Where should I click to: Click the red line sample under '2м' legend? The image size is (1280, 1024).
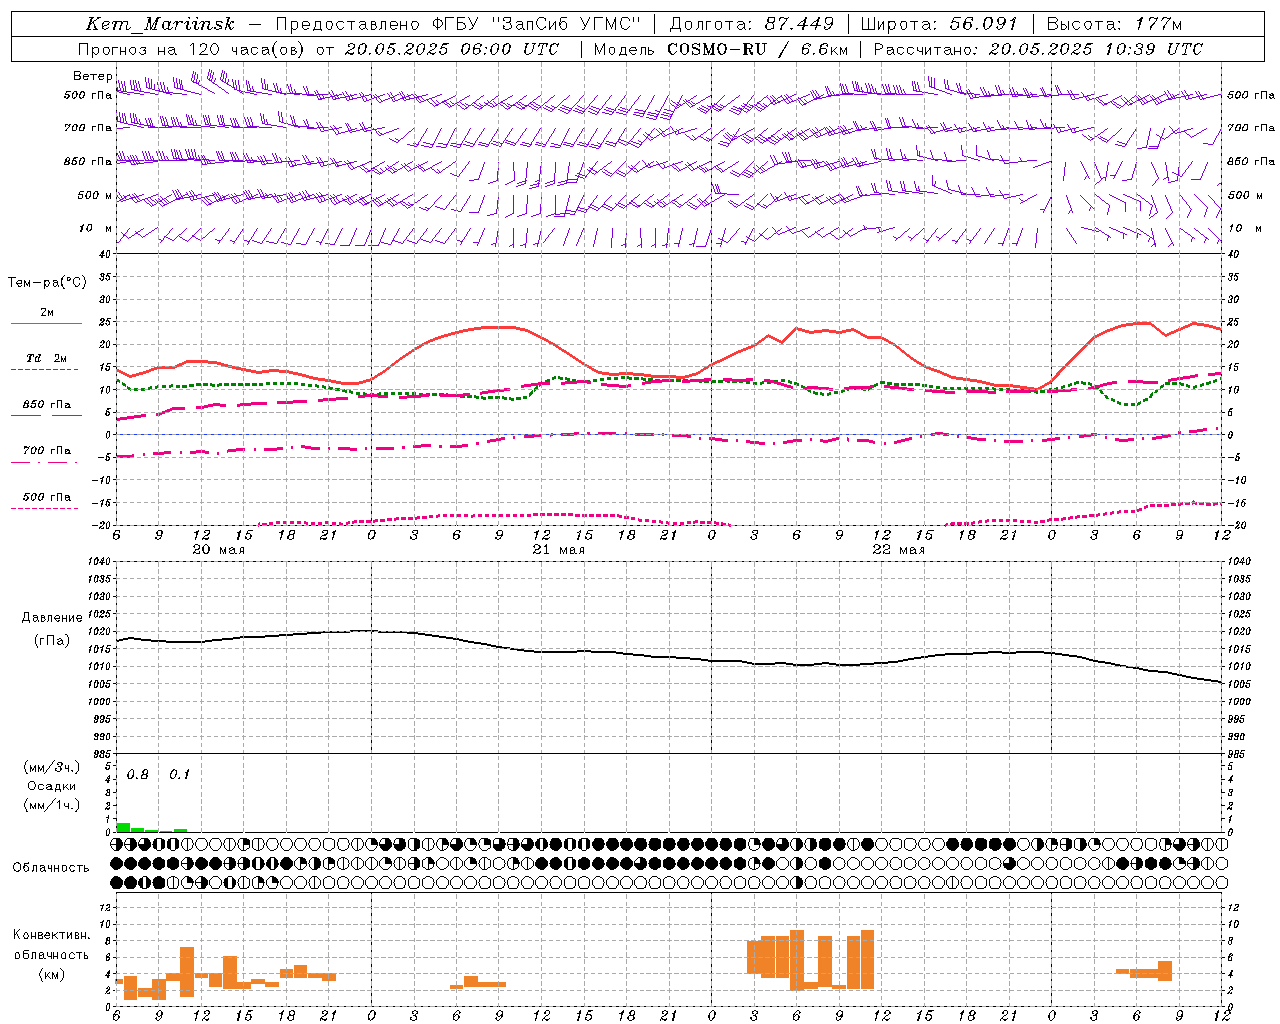47,324
